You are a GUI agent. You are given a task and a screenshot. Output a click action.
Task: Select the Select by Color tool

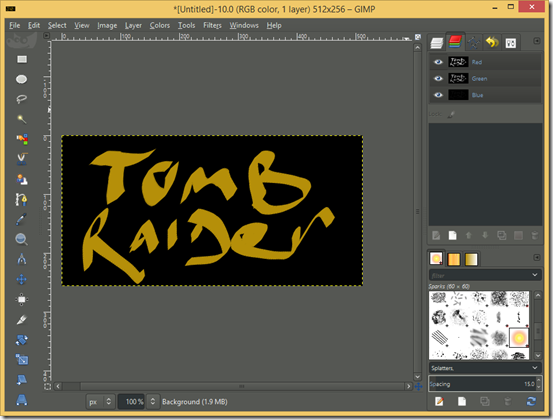tap(22, 139)
